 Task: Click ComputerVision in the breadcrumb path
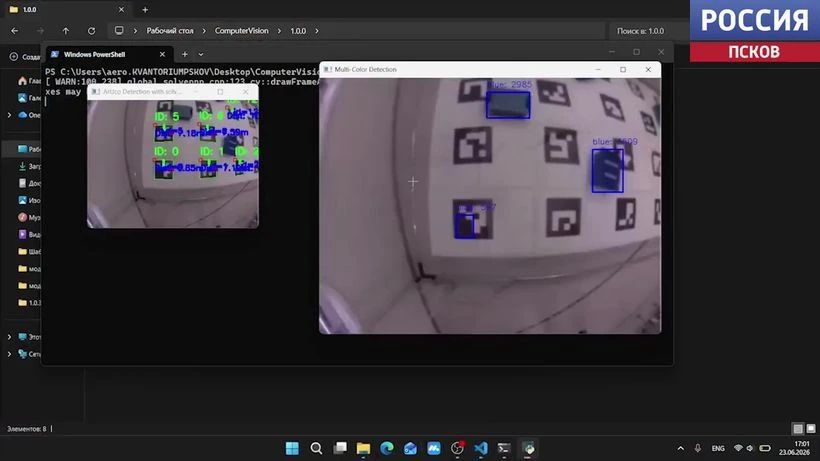(x=242, y=31)
